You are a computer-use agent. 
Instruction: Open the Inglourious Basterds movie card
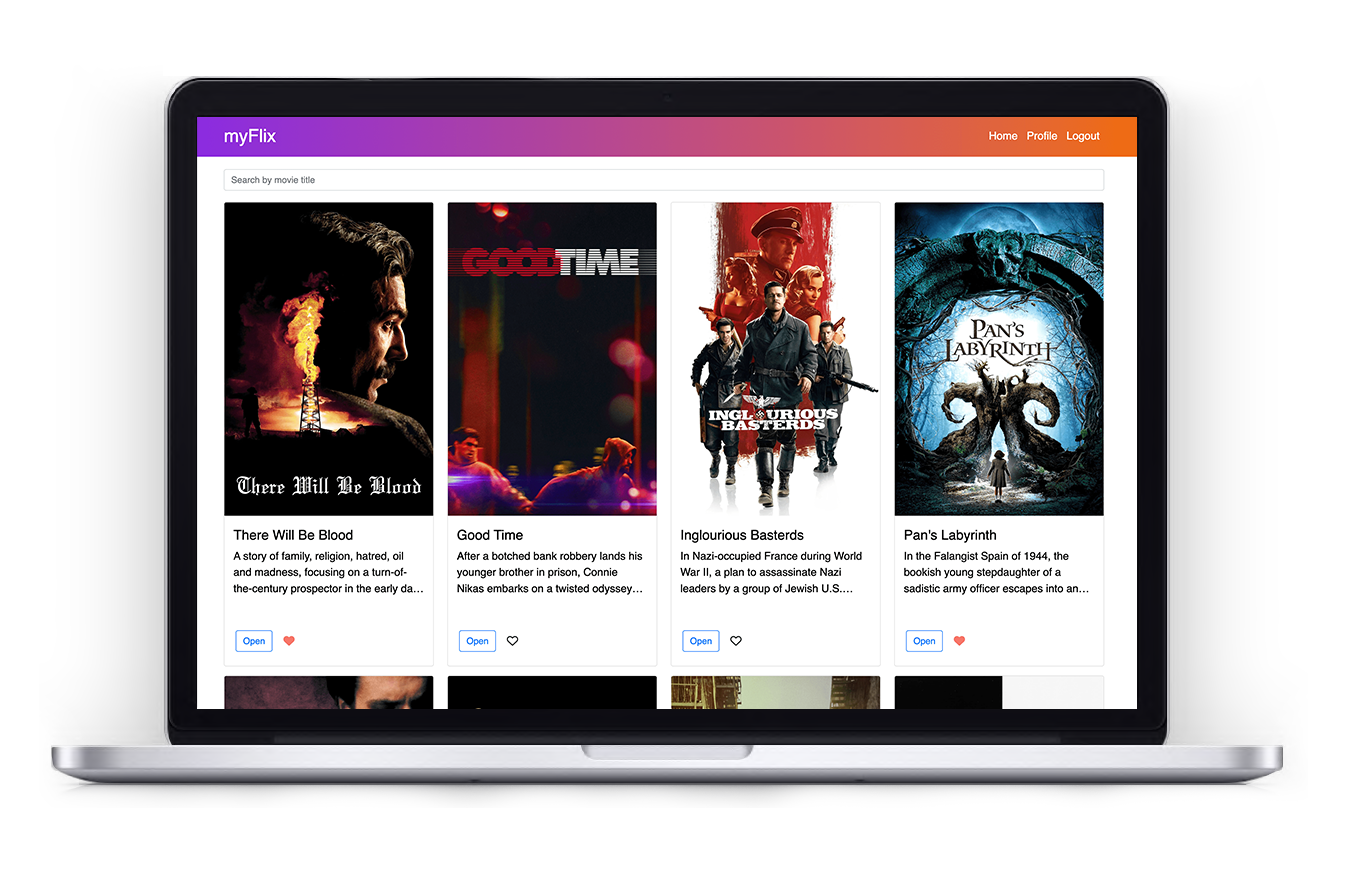pyautogui.click(x=701, y=641)
